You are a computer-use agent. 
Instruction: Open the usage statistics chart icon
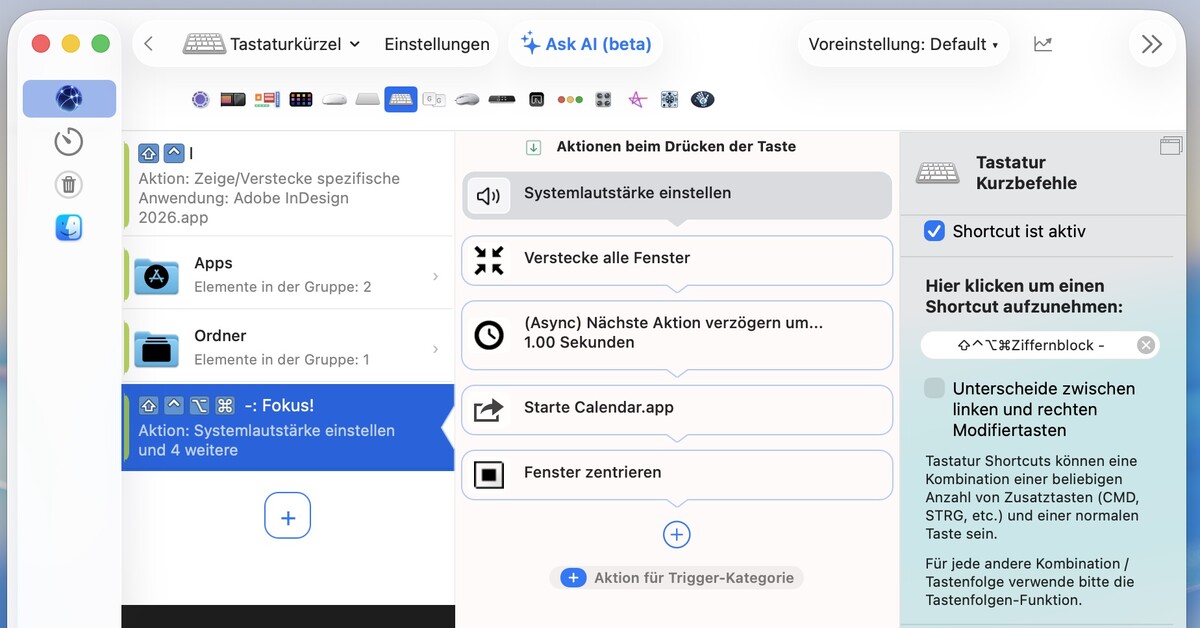1043,44
